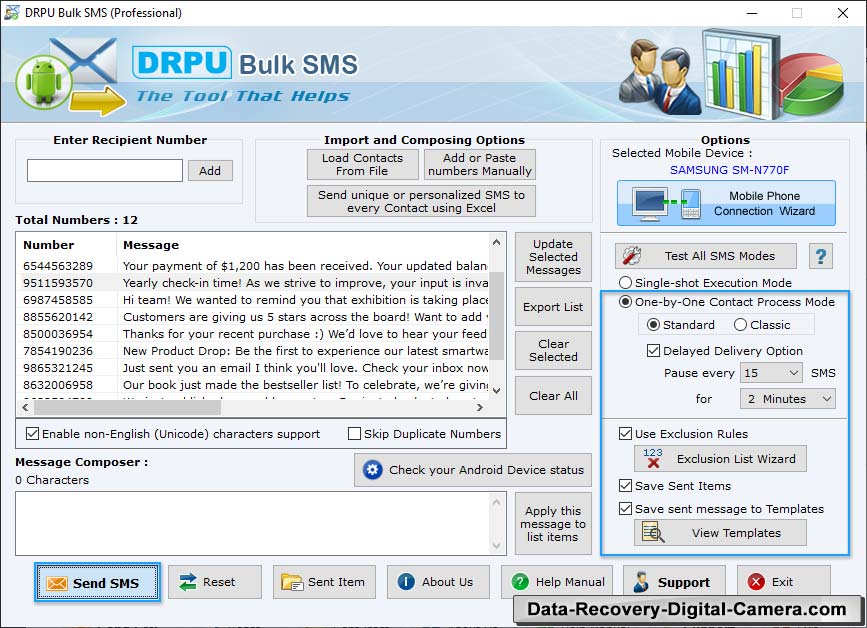
Task: Toggle Save Sent Items checkbox
Action: [625, 485]
